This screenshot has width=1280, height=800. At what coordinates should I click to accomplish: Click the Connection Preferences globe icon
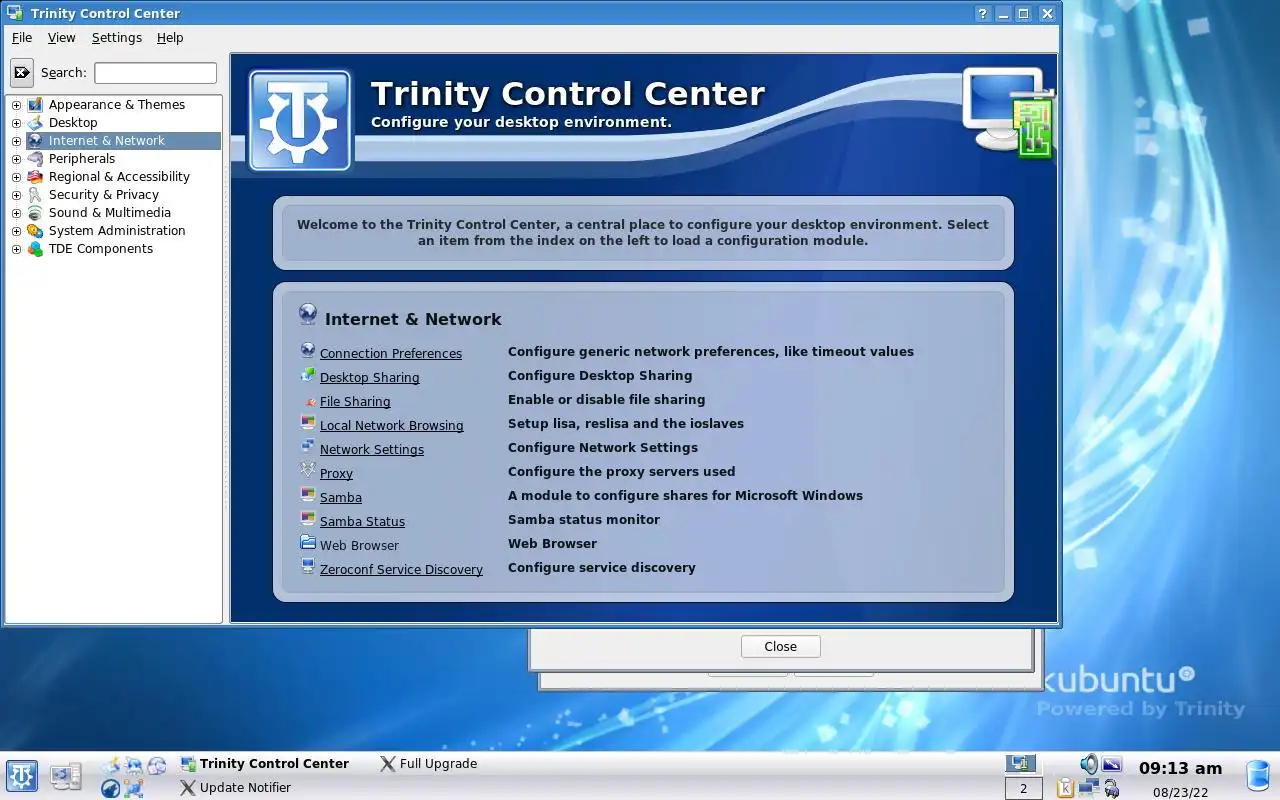click(x=308, y=351)
